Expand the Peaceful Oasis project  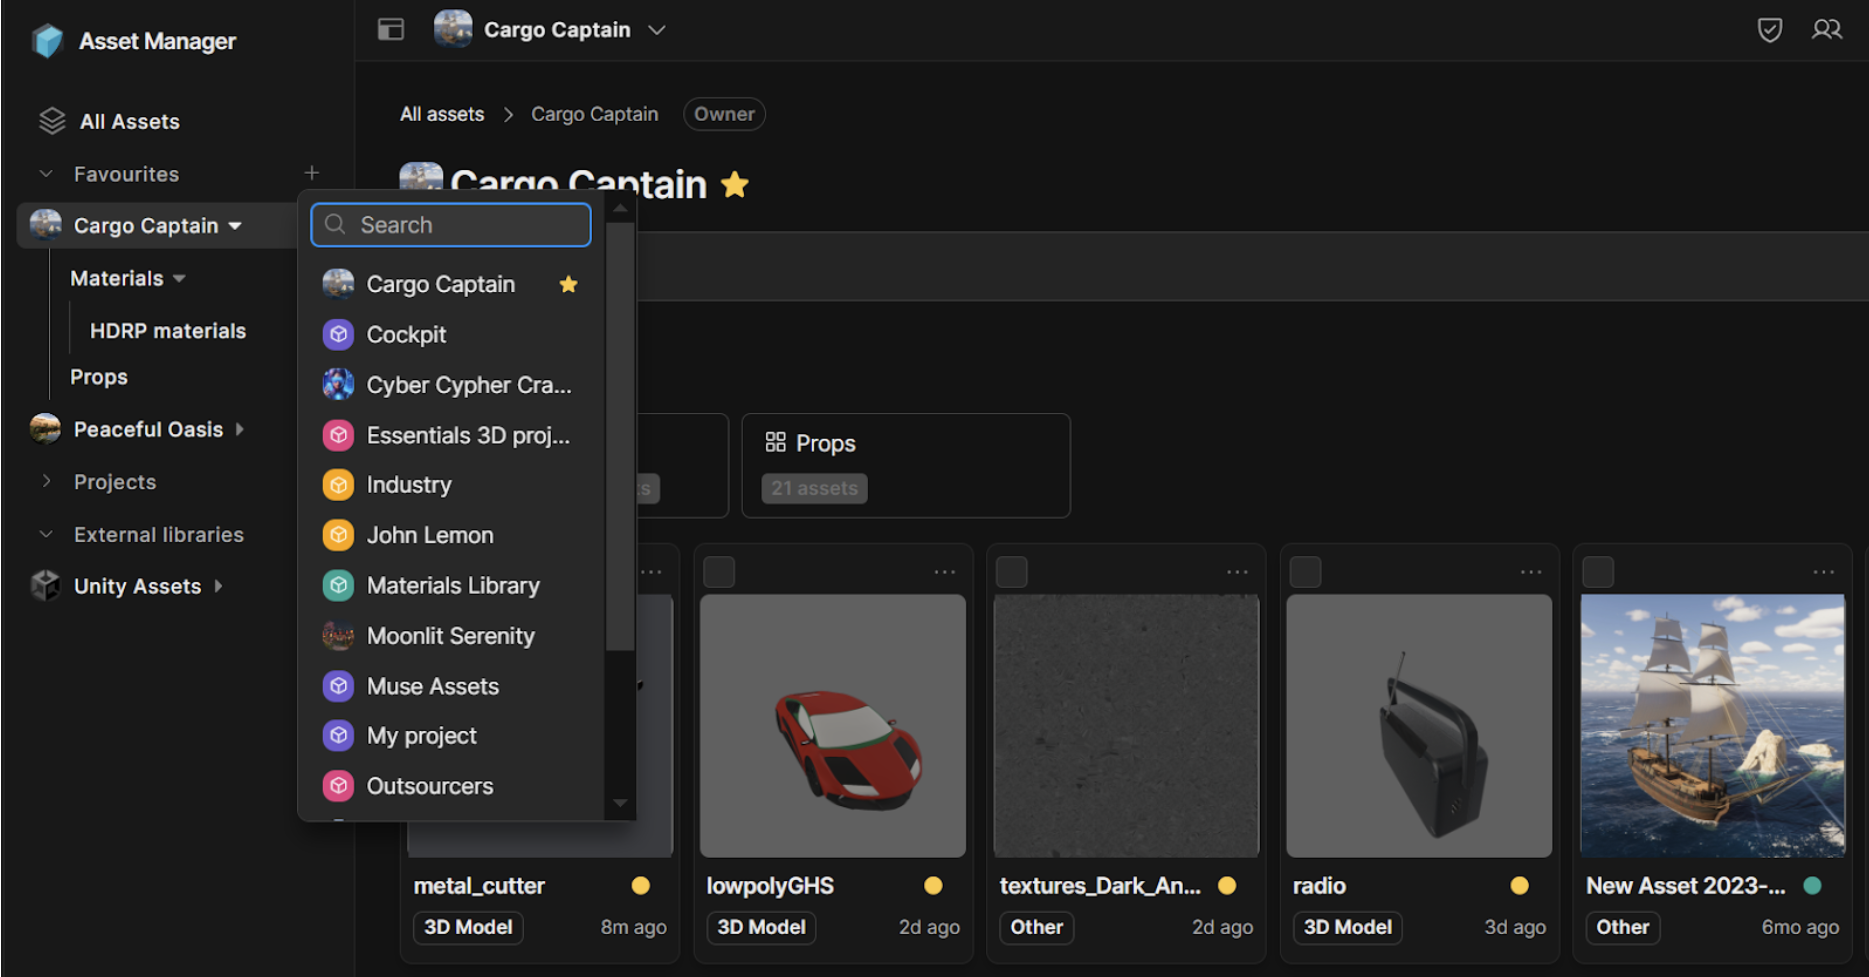click(240, 429)
